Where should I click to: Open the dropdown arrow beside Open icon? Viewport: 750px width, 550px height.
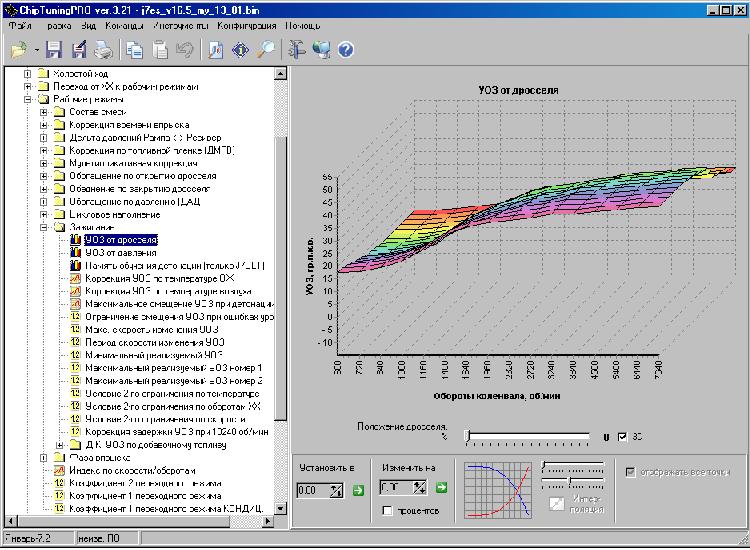pyautogui.click(x=37, y=49)
